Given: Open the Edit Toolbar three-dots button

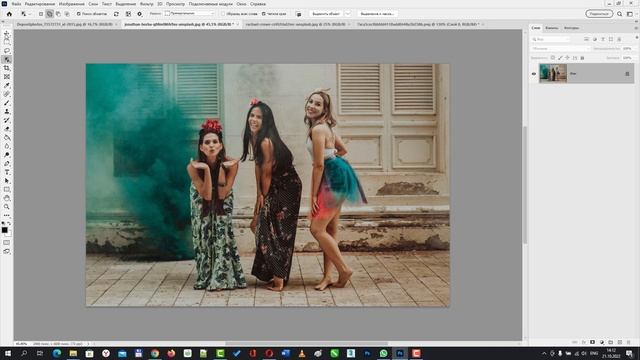Looking at the screenshot, I should [7, 215].
